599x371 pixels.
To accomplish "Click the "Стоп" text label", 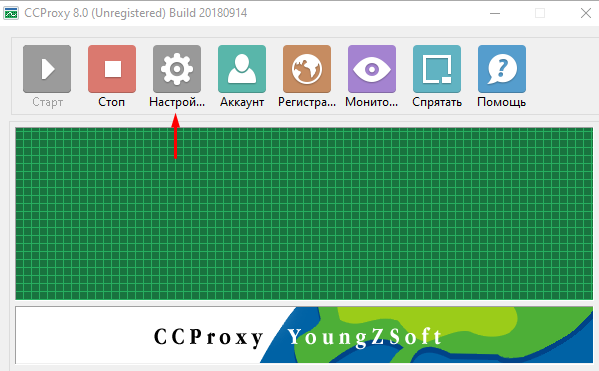I will (x=112, y=102).
